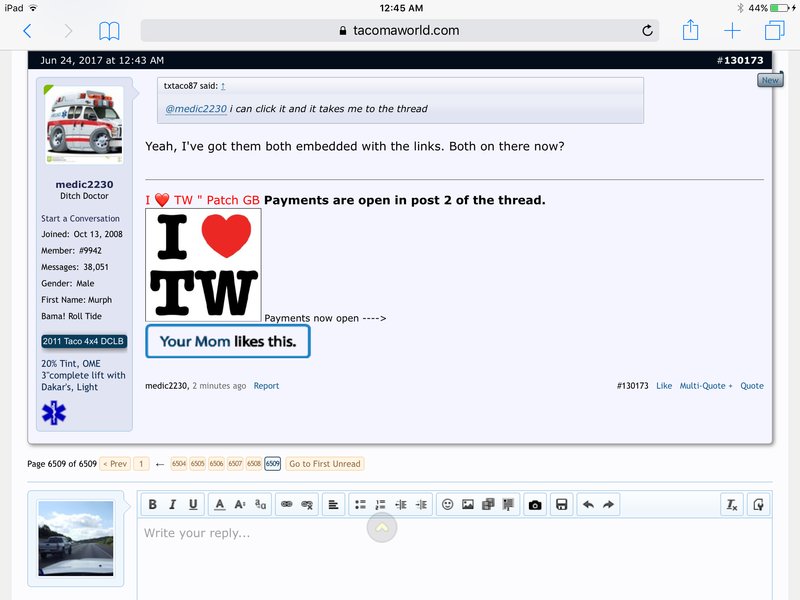The image size is (800, 600).
Task: Open medic2230 profile username link
Action: pyautogui.click(x=84, y=184)
